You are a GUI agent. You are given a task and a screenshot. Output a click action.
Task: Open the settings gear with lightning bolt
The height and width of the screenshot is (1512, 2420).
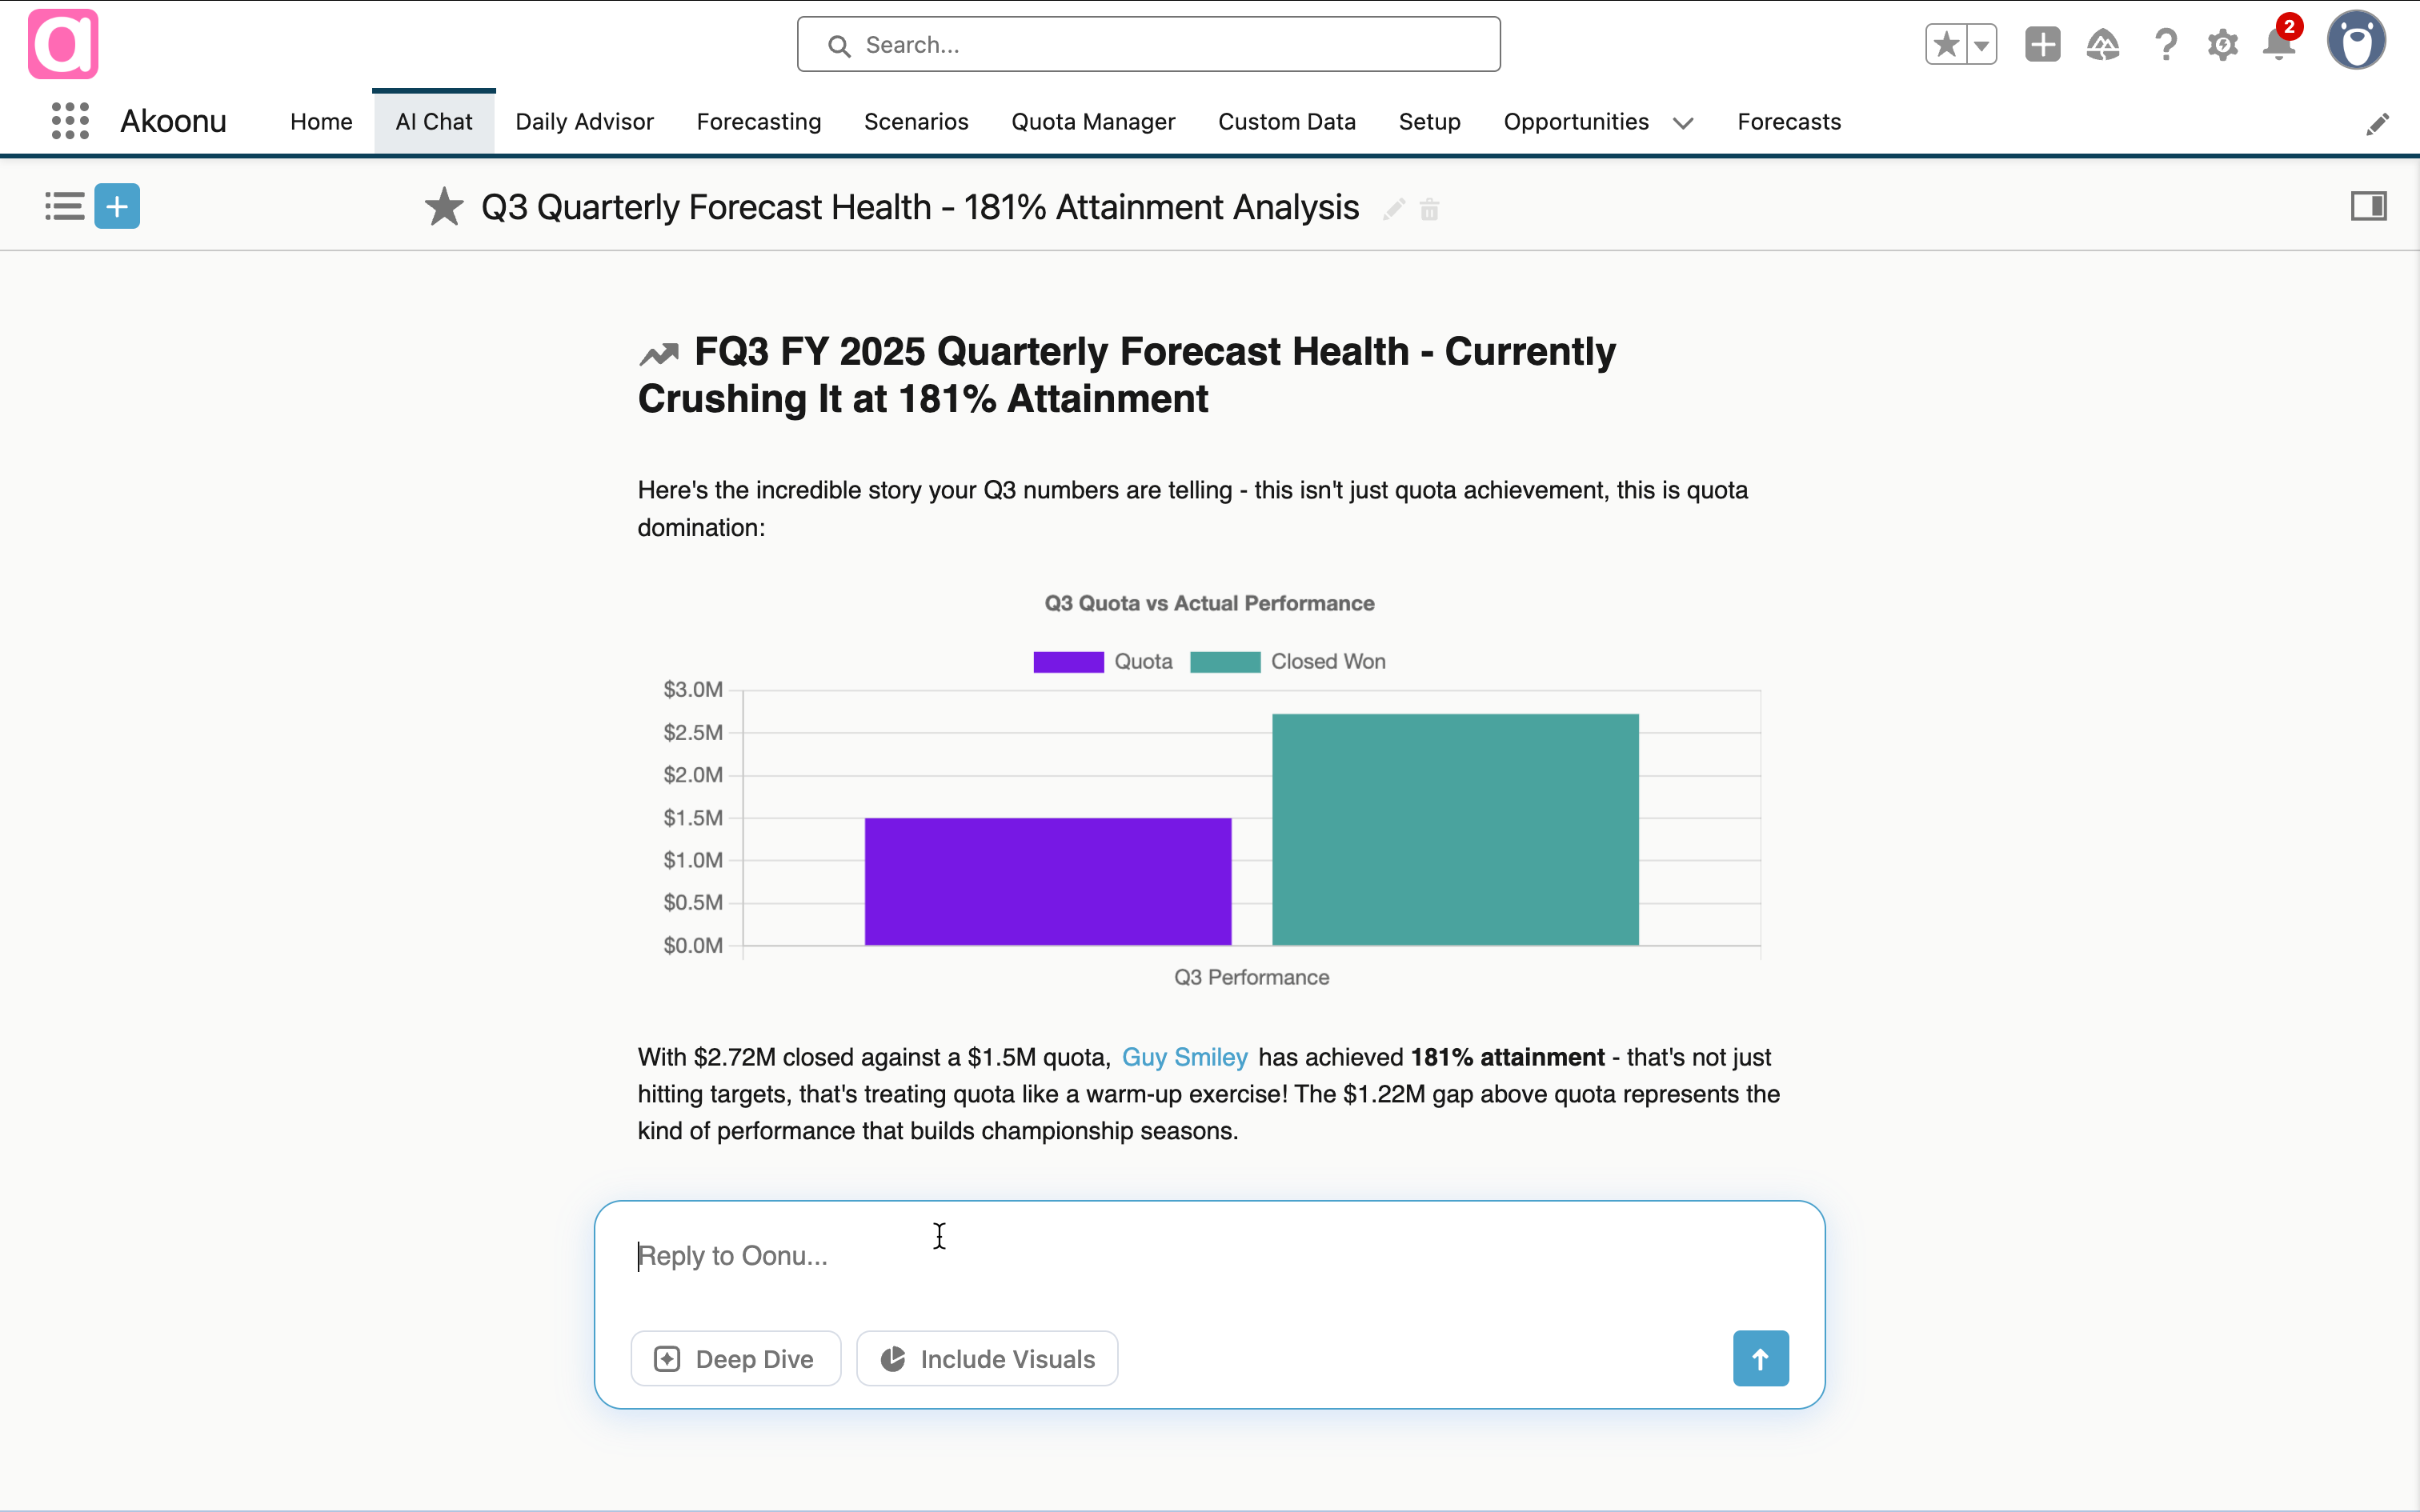click(2222, 45)
